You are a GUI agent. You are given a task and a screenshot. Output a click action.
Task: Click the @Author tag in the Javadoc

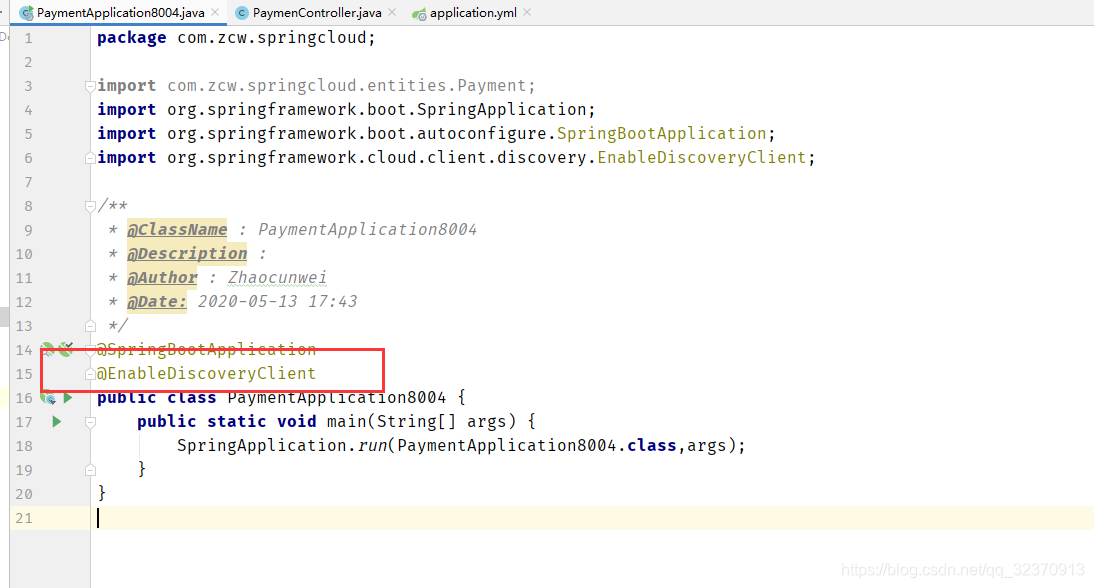pyautogui.click(x=162, y=278)
